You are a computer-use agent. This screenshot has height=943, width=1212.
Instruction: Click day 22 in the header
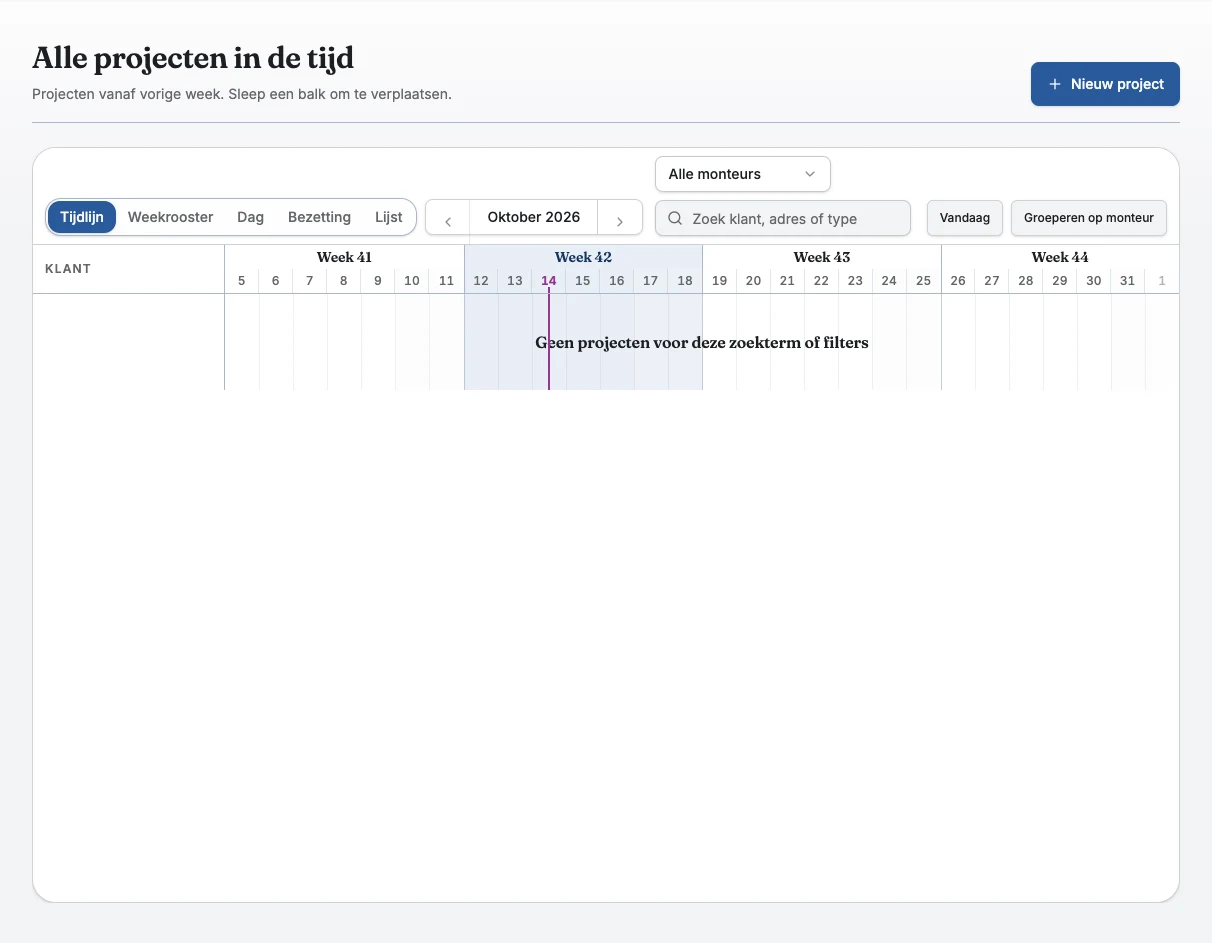point(821,281)
